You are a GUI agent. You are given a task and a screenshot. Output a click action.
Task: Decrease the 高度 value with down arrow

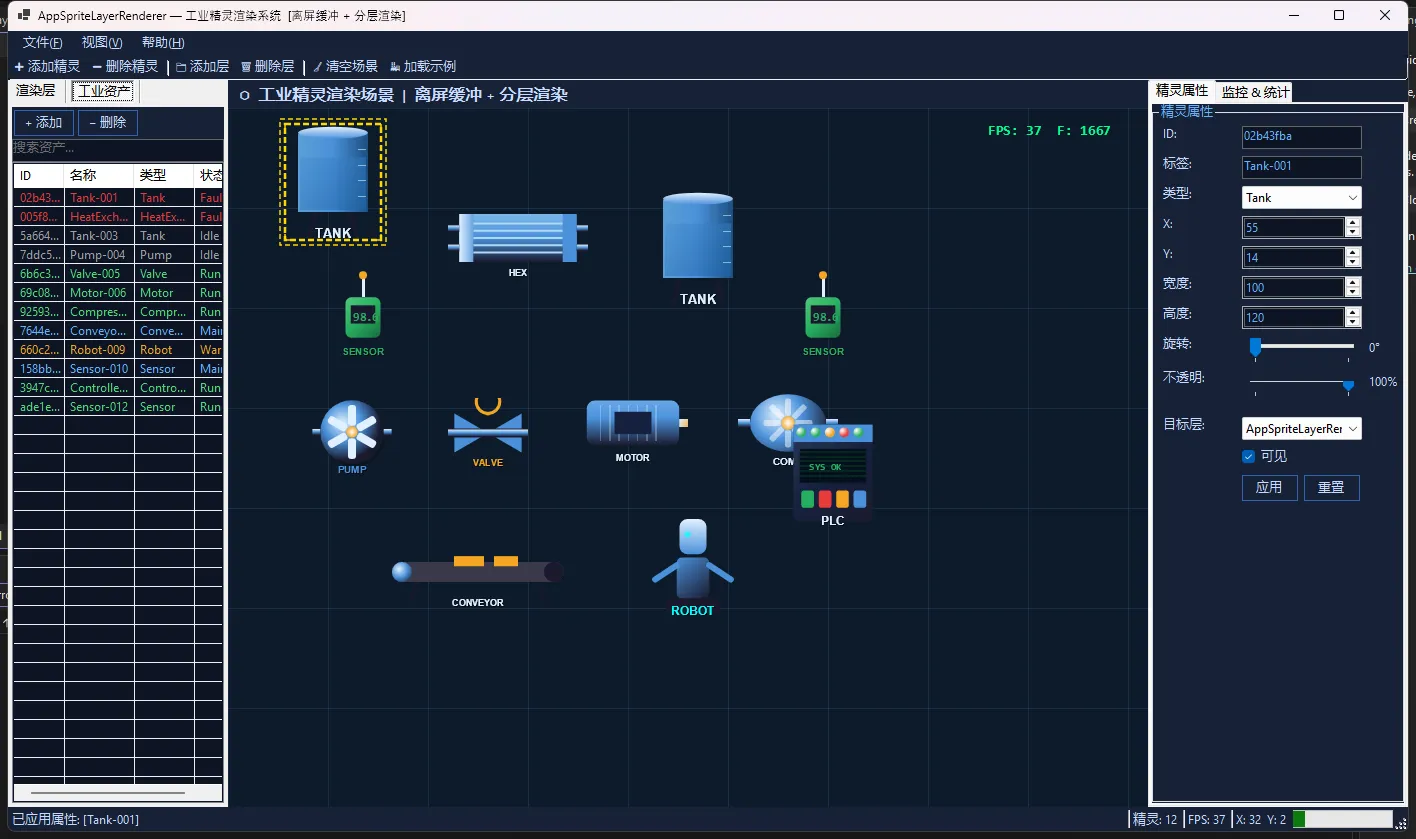tap(1353, 322)
